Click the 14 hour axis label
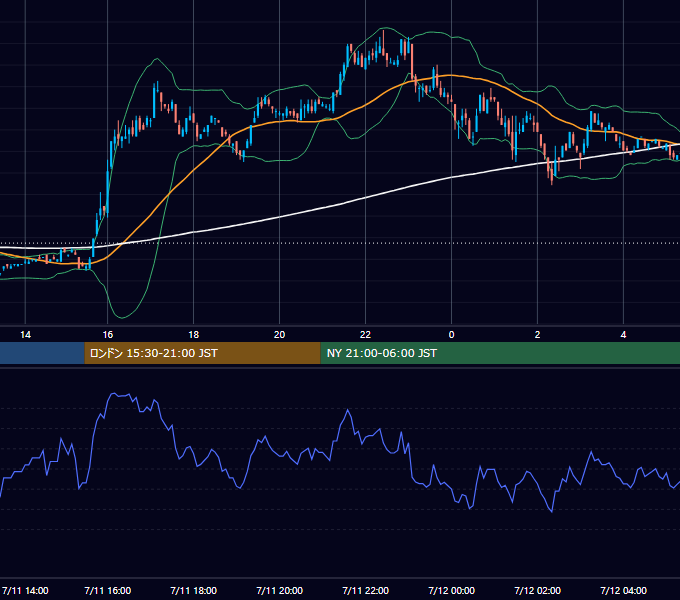Screen dimensions: 680x600 pos(26,335)
